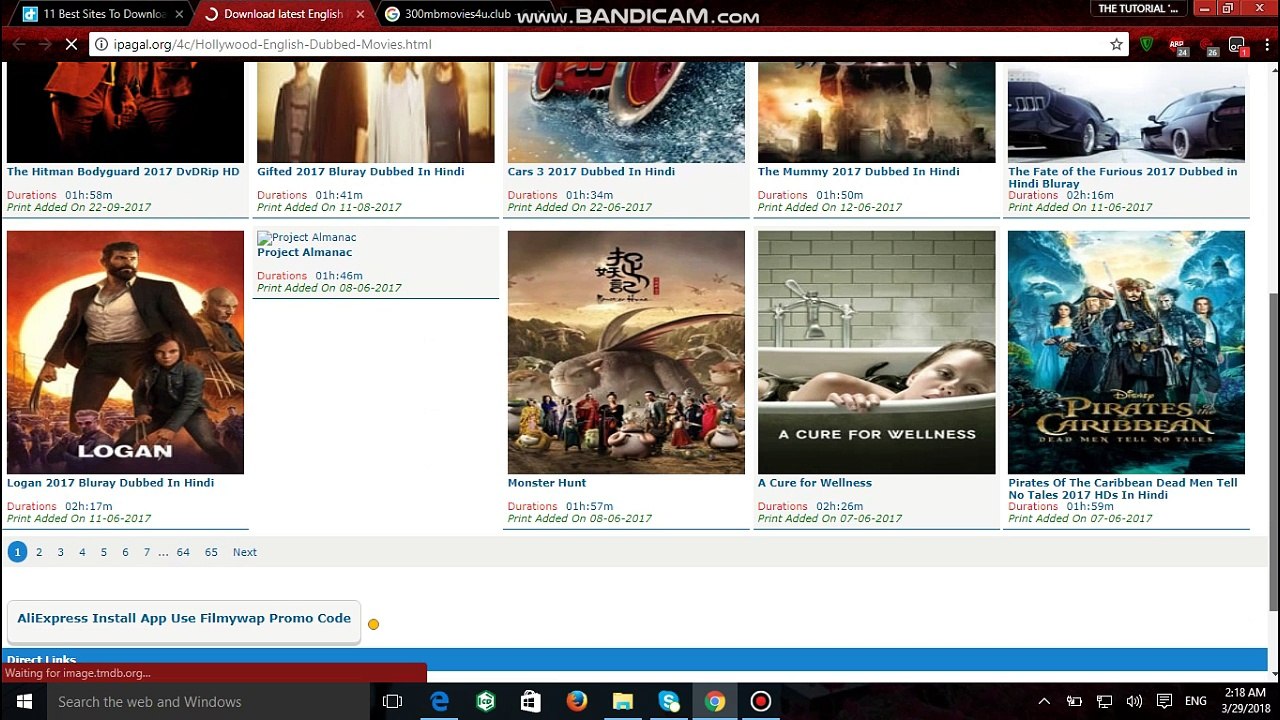The height and width of the screenshot is (720, 1280).
Task: Click the Pirates of the Caribbean poster
Action: point(1126,352)
